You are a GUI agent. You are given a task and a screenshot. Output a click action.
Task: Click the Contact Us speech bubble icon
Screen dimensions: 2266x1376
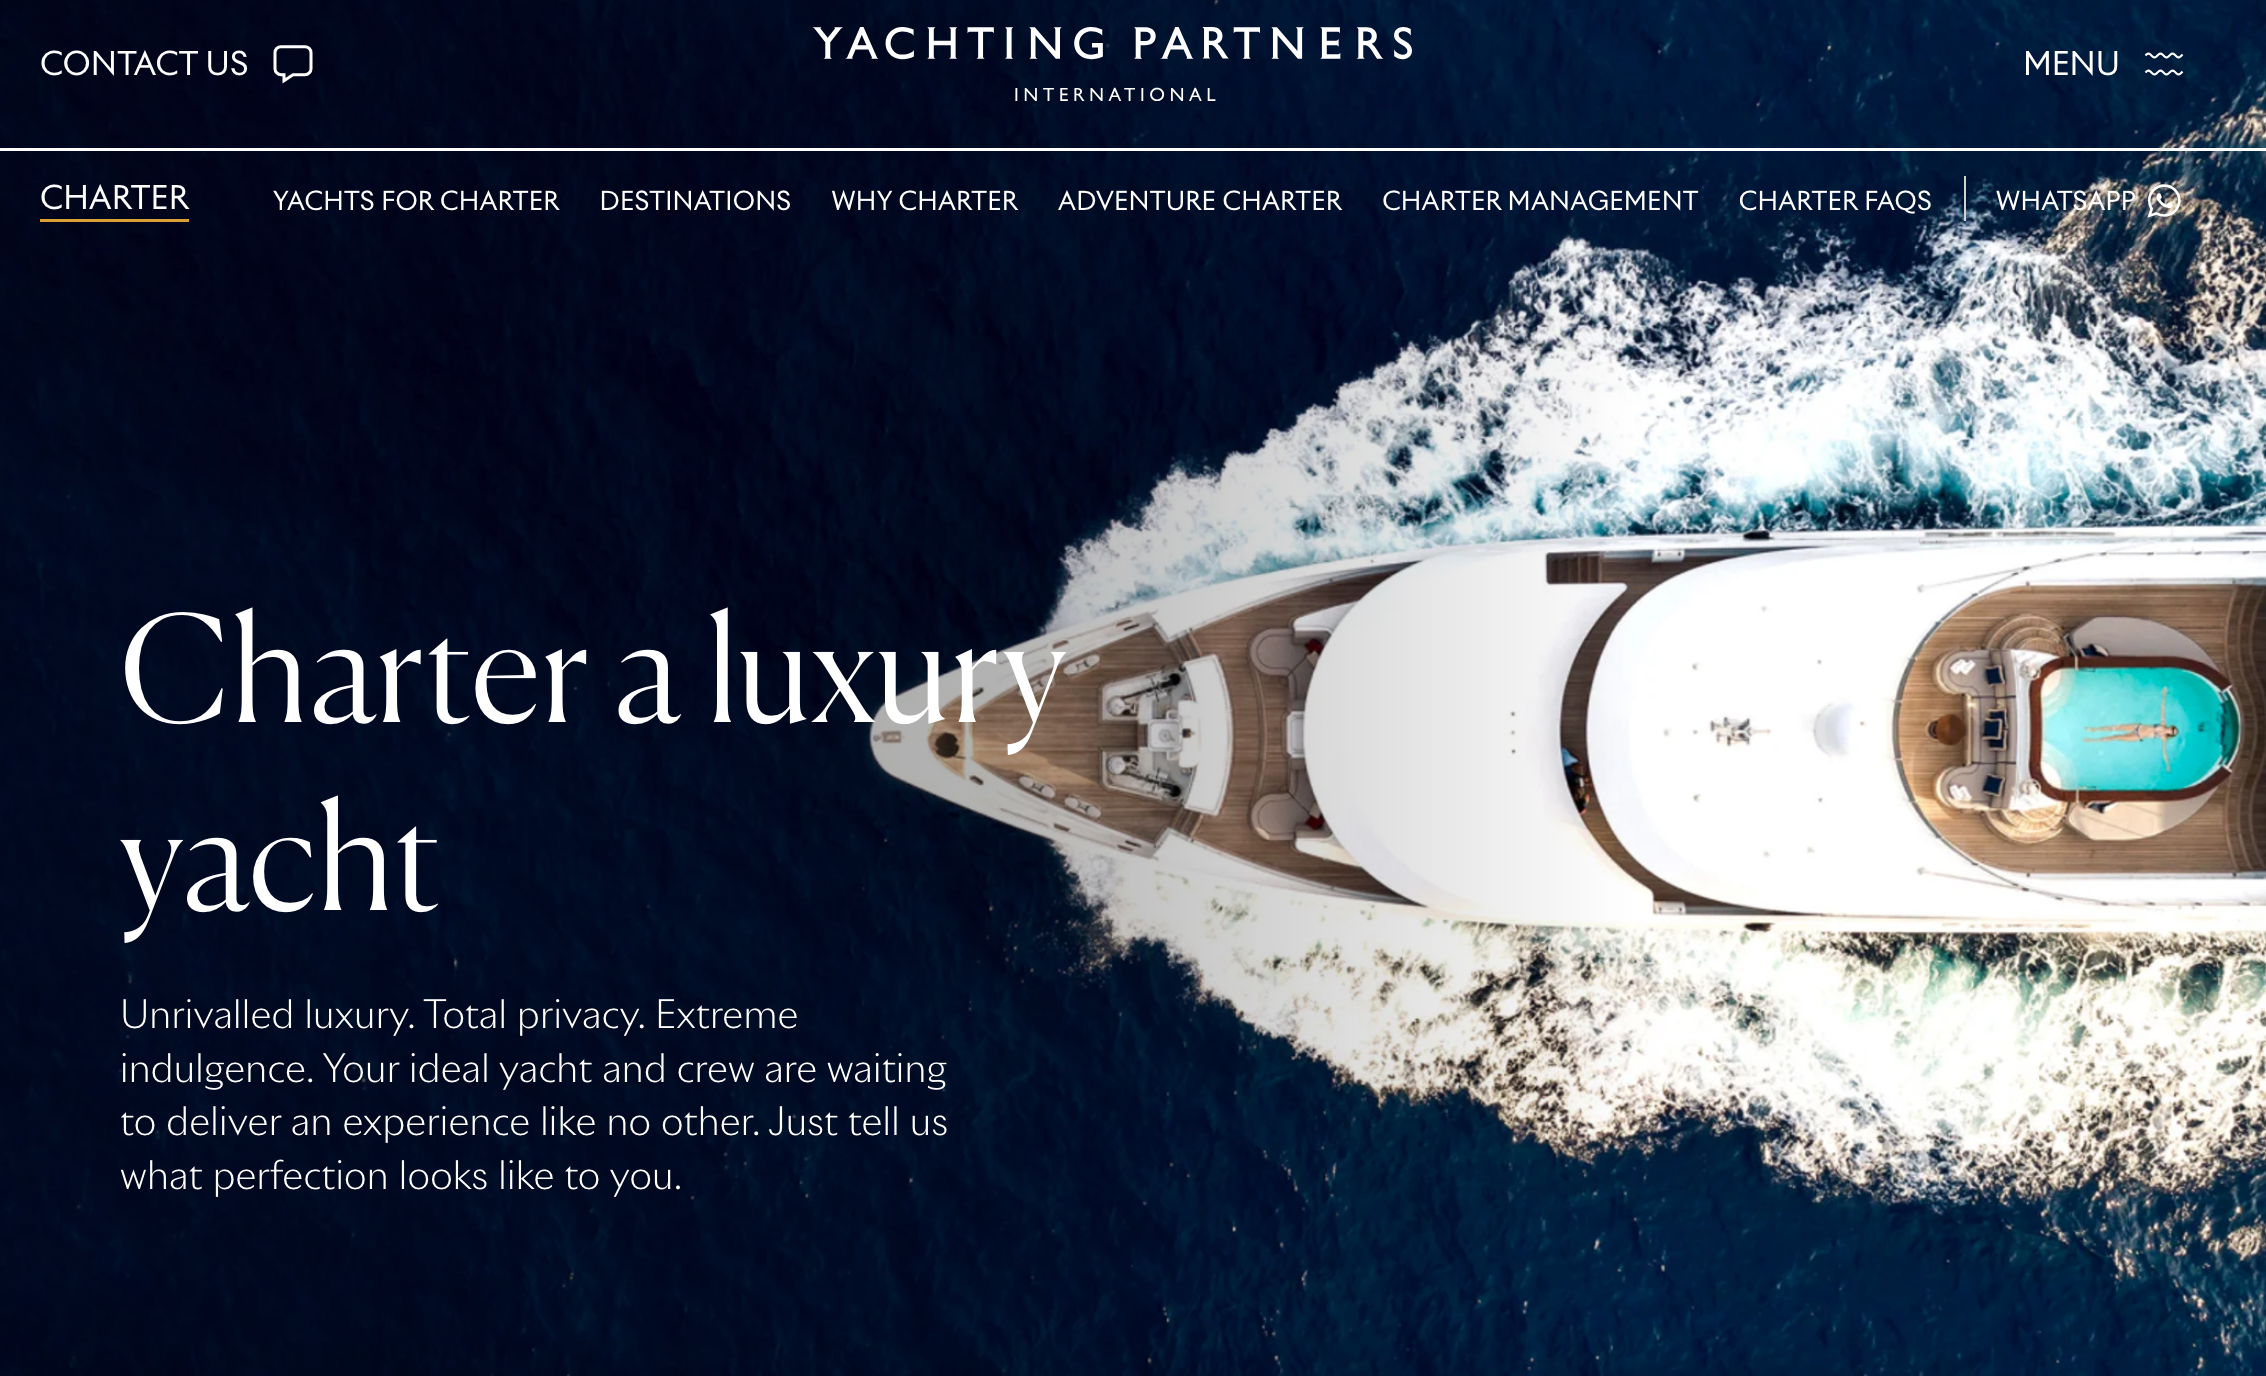click(x=293, y=64)
